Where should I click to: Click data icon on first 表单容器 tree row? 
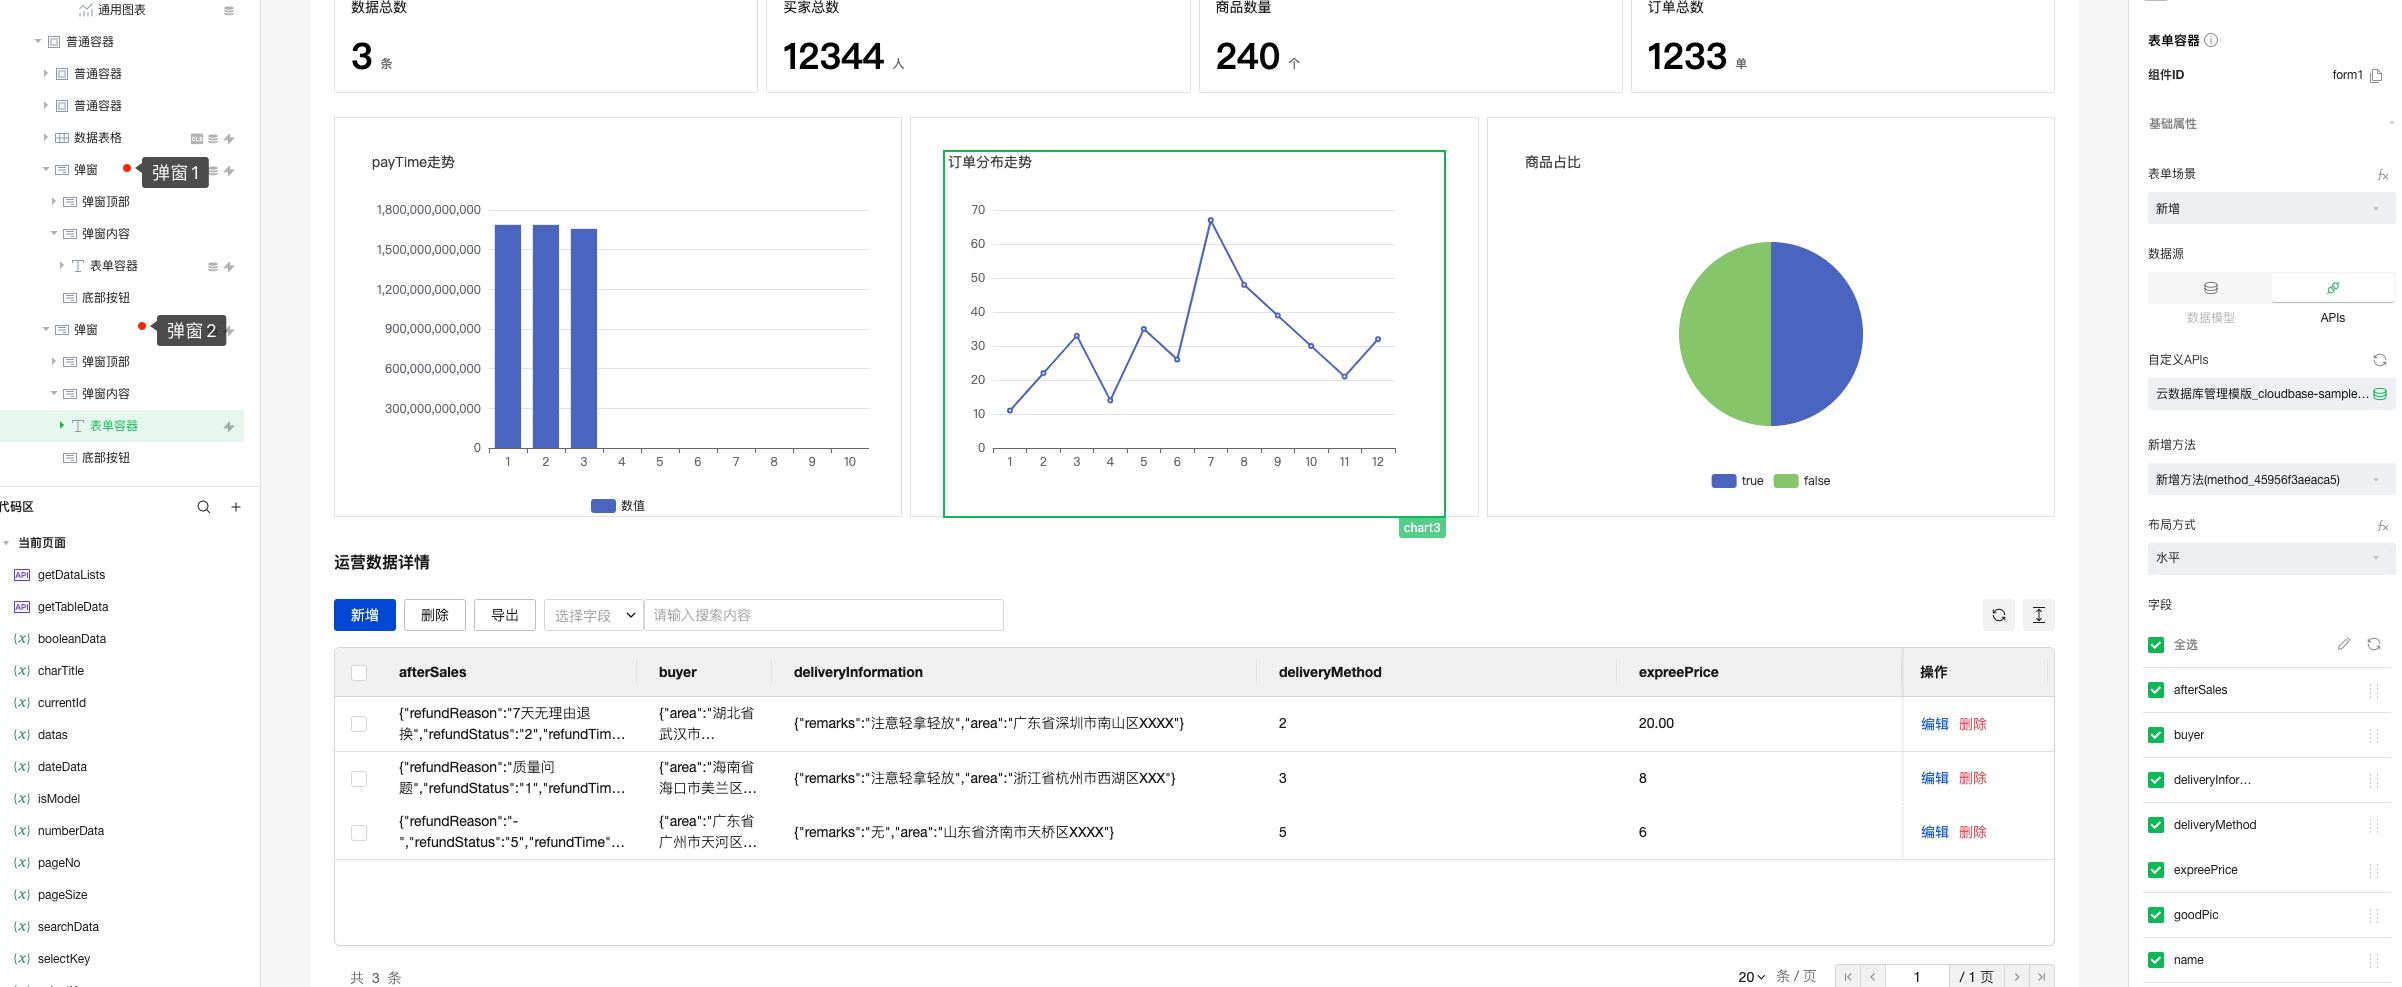pos(213,267)
